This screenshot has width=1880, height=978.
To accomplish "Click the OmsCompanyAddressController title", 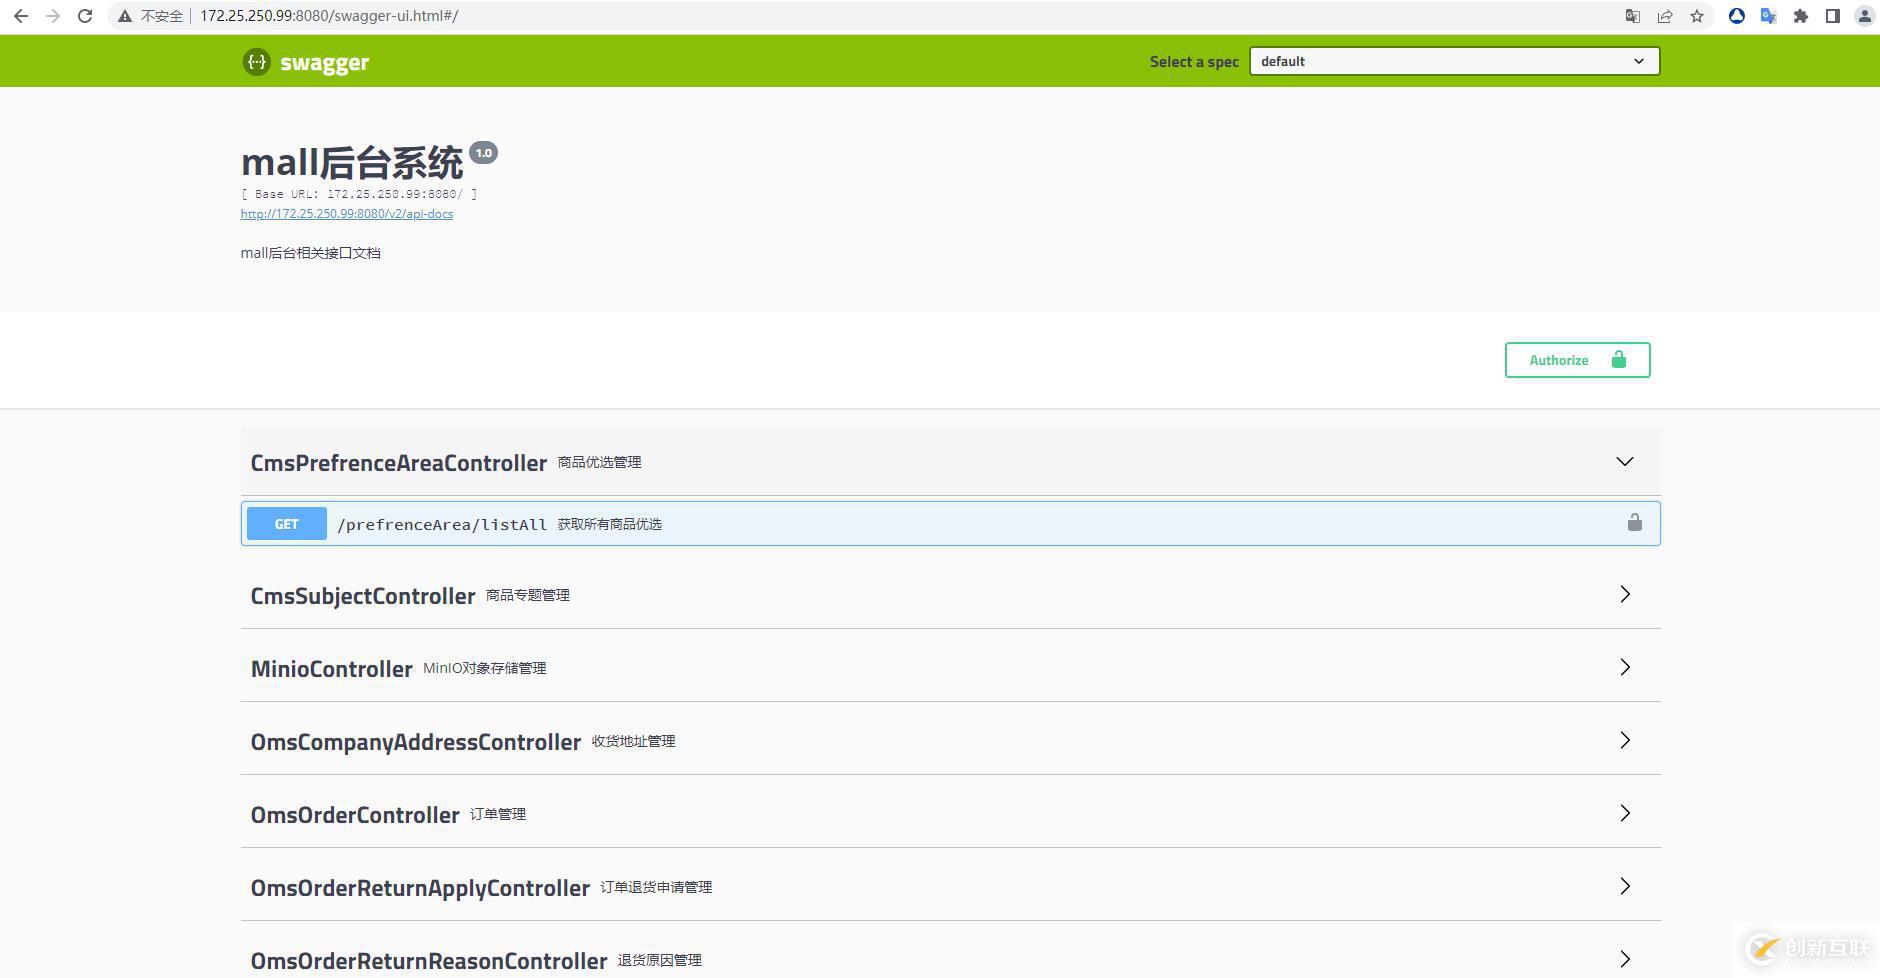I will [x=416, y=742].
